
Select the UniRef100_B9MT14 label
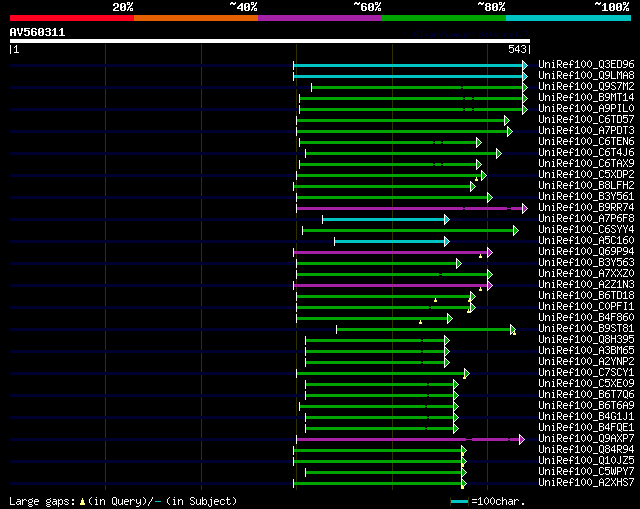point(586,98)
